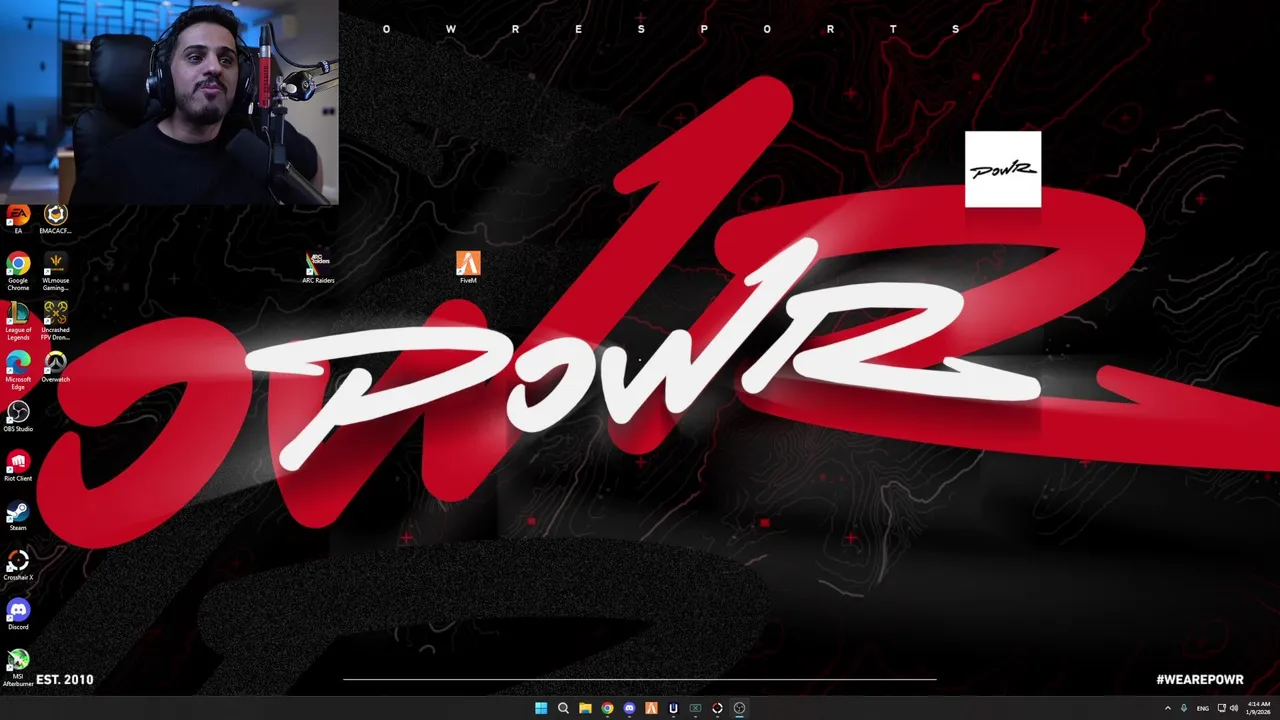This screenshot has width=1280, height=720.
Task: Open the OBS Studio desktop shortcut
Action: point(18,417)
